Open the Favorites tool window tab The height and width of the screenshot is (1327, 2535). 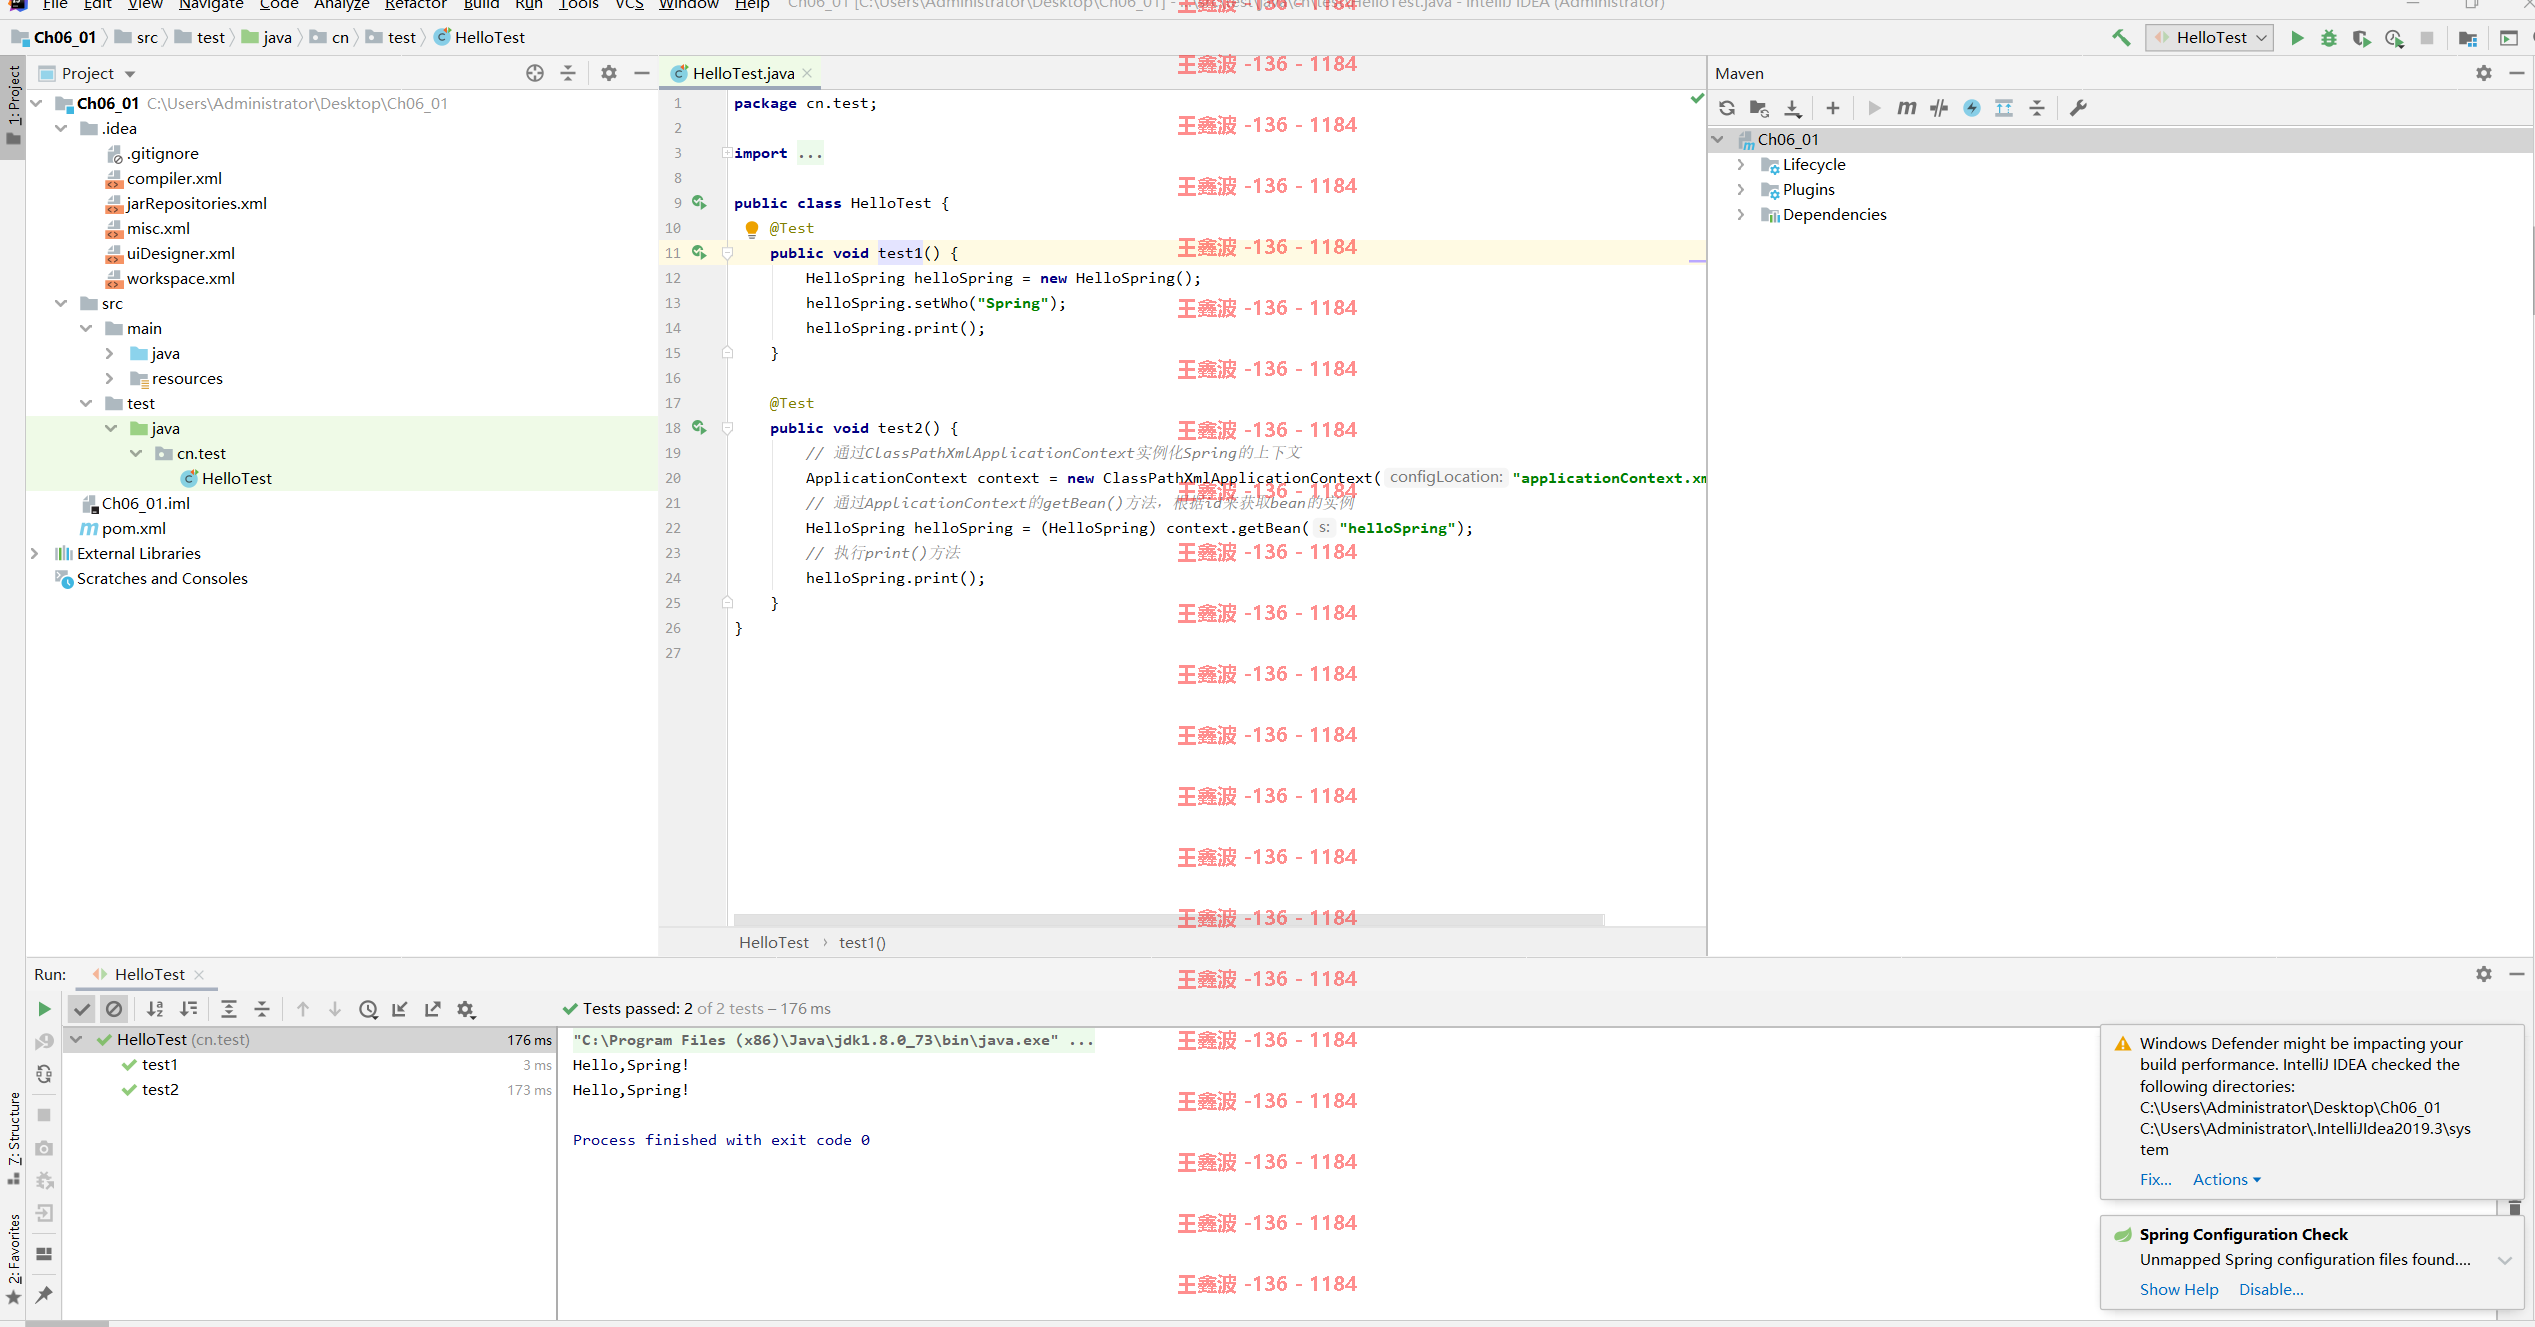click(x=14, y=1258)
